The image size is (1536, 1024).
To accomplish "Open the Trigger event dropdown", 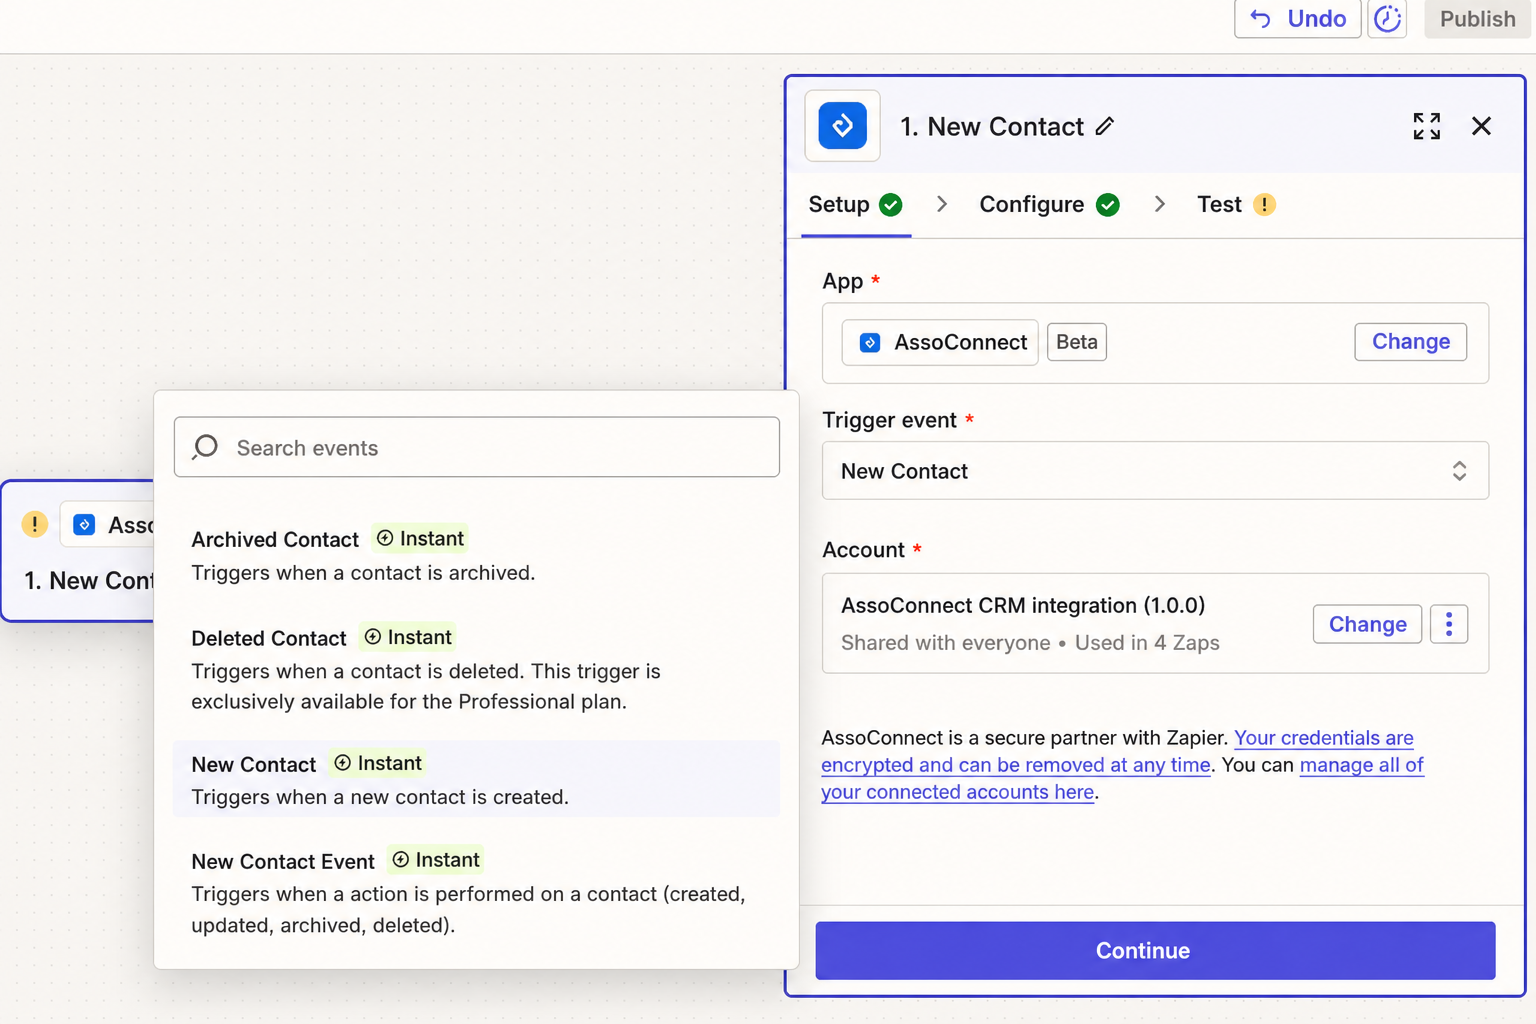I will (x=1155, y=471).
